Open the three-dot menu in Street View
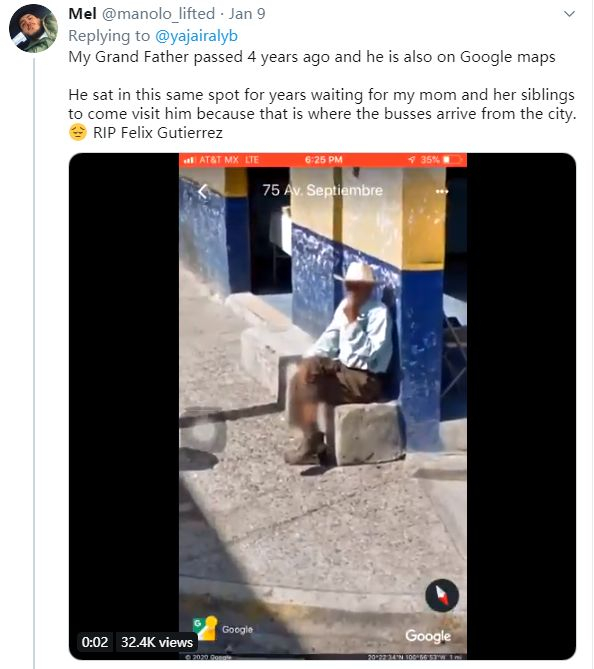Viewport: 594px width, 669px height. click(442, 192)
